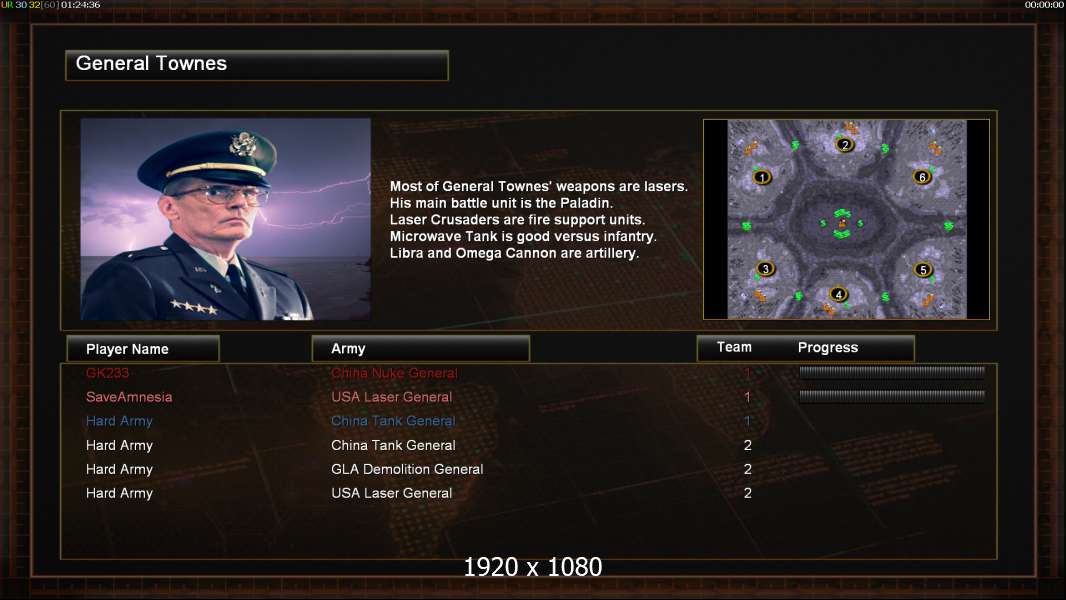Click start position 6 marker on map
This screenshot has width=1066, height=600.
click(x=922, y=177)
